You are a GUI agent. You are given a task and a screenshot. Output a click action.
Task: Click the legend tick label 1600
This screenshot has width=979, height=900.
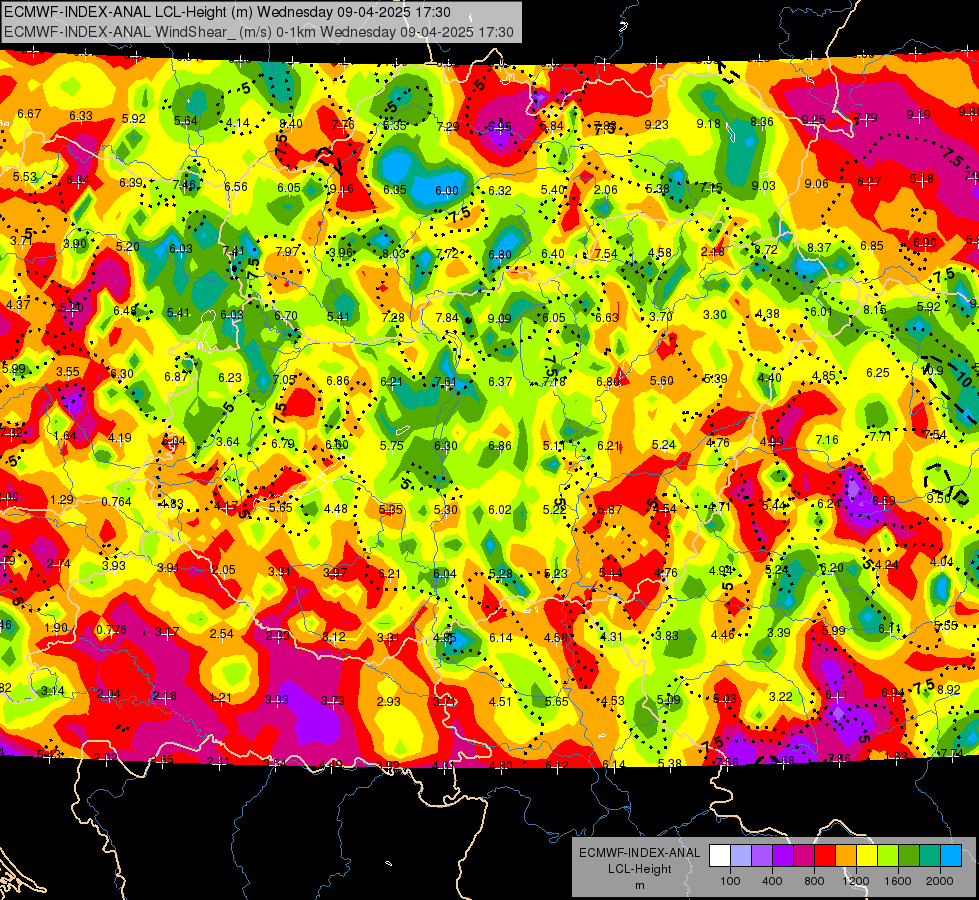pos(897,881)
